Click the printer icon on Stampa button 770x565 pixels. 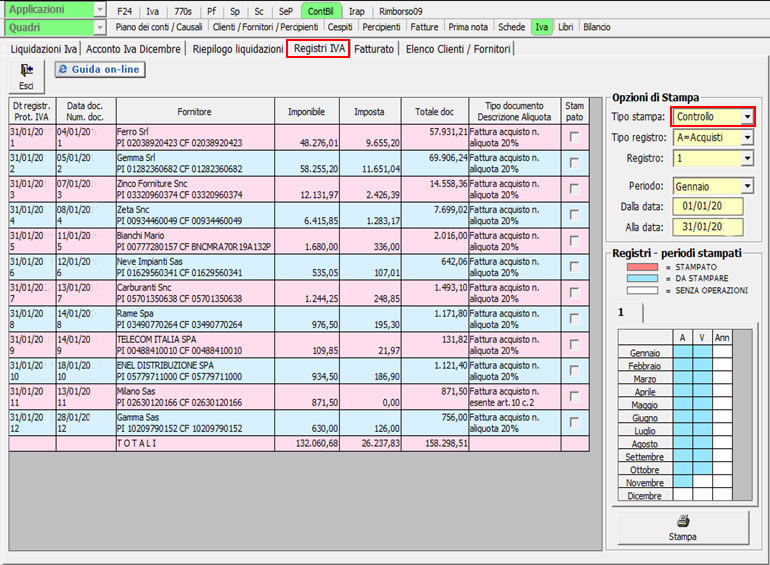click(x=683, y=521)
